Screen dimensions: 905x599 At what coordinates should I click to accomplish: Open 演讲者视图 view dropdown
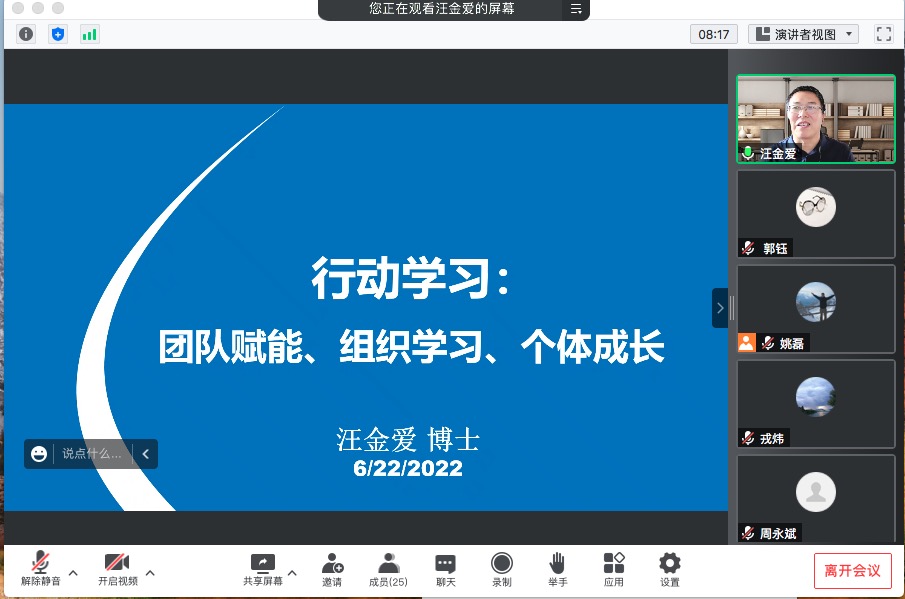click(803, 35)
